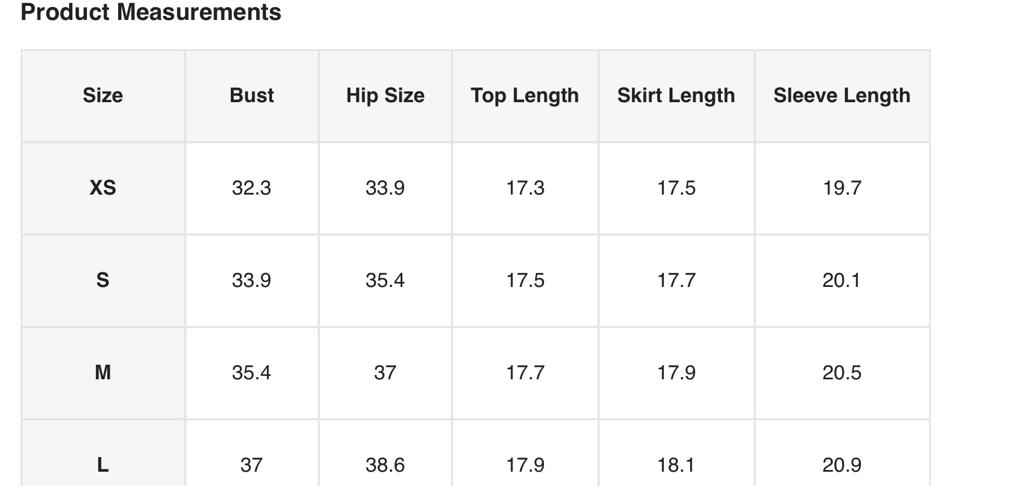
Task: Select XS top length value 17.3
Action: [x=525, y=188]
